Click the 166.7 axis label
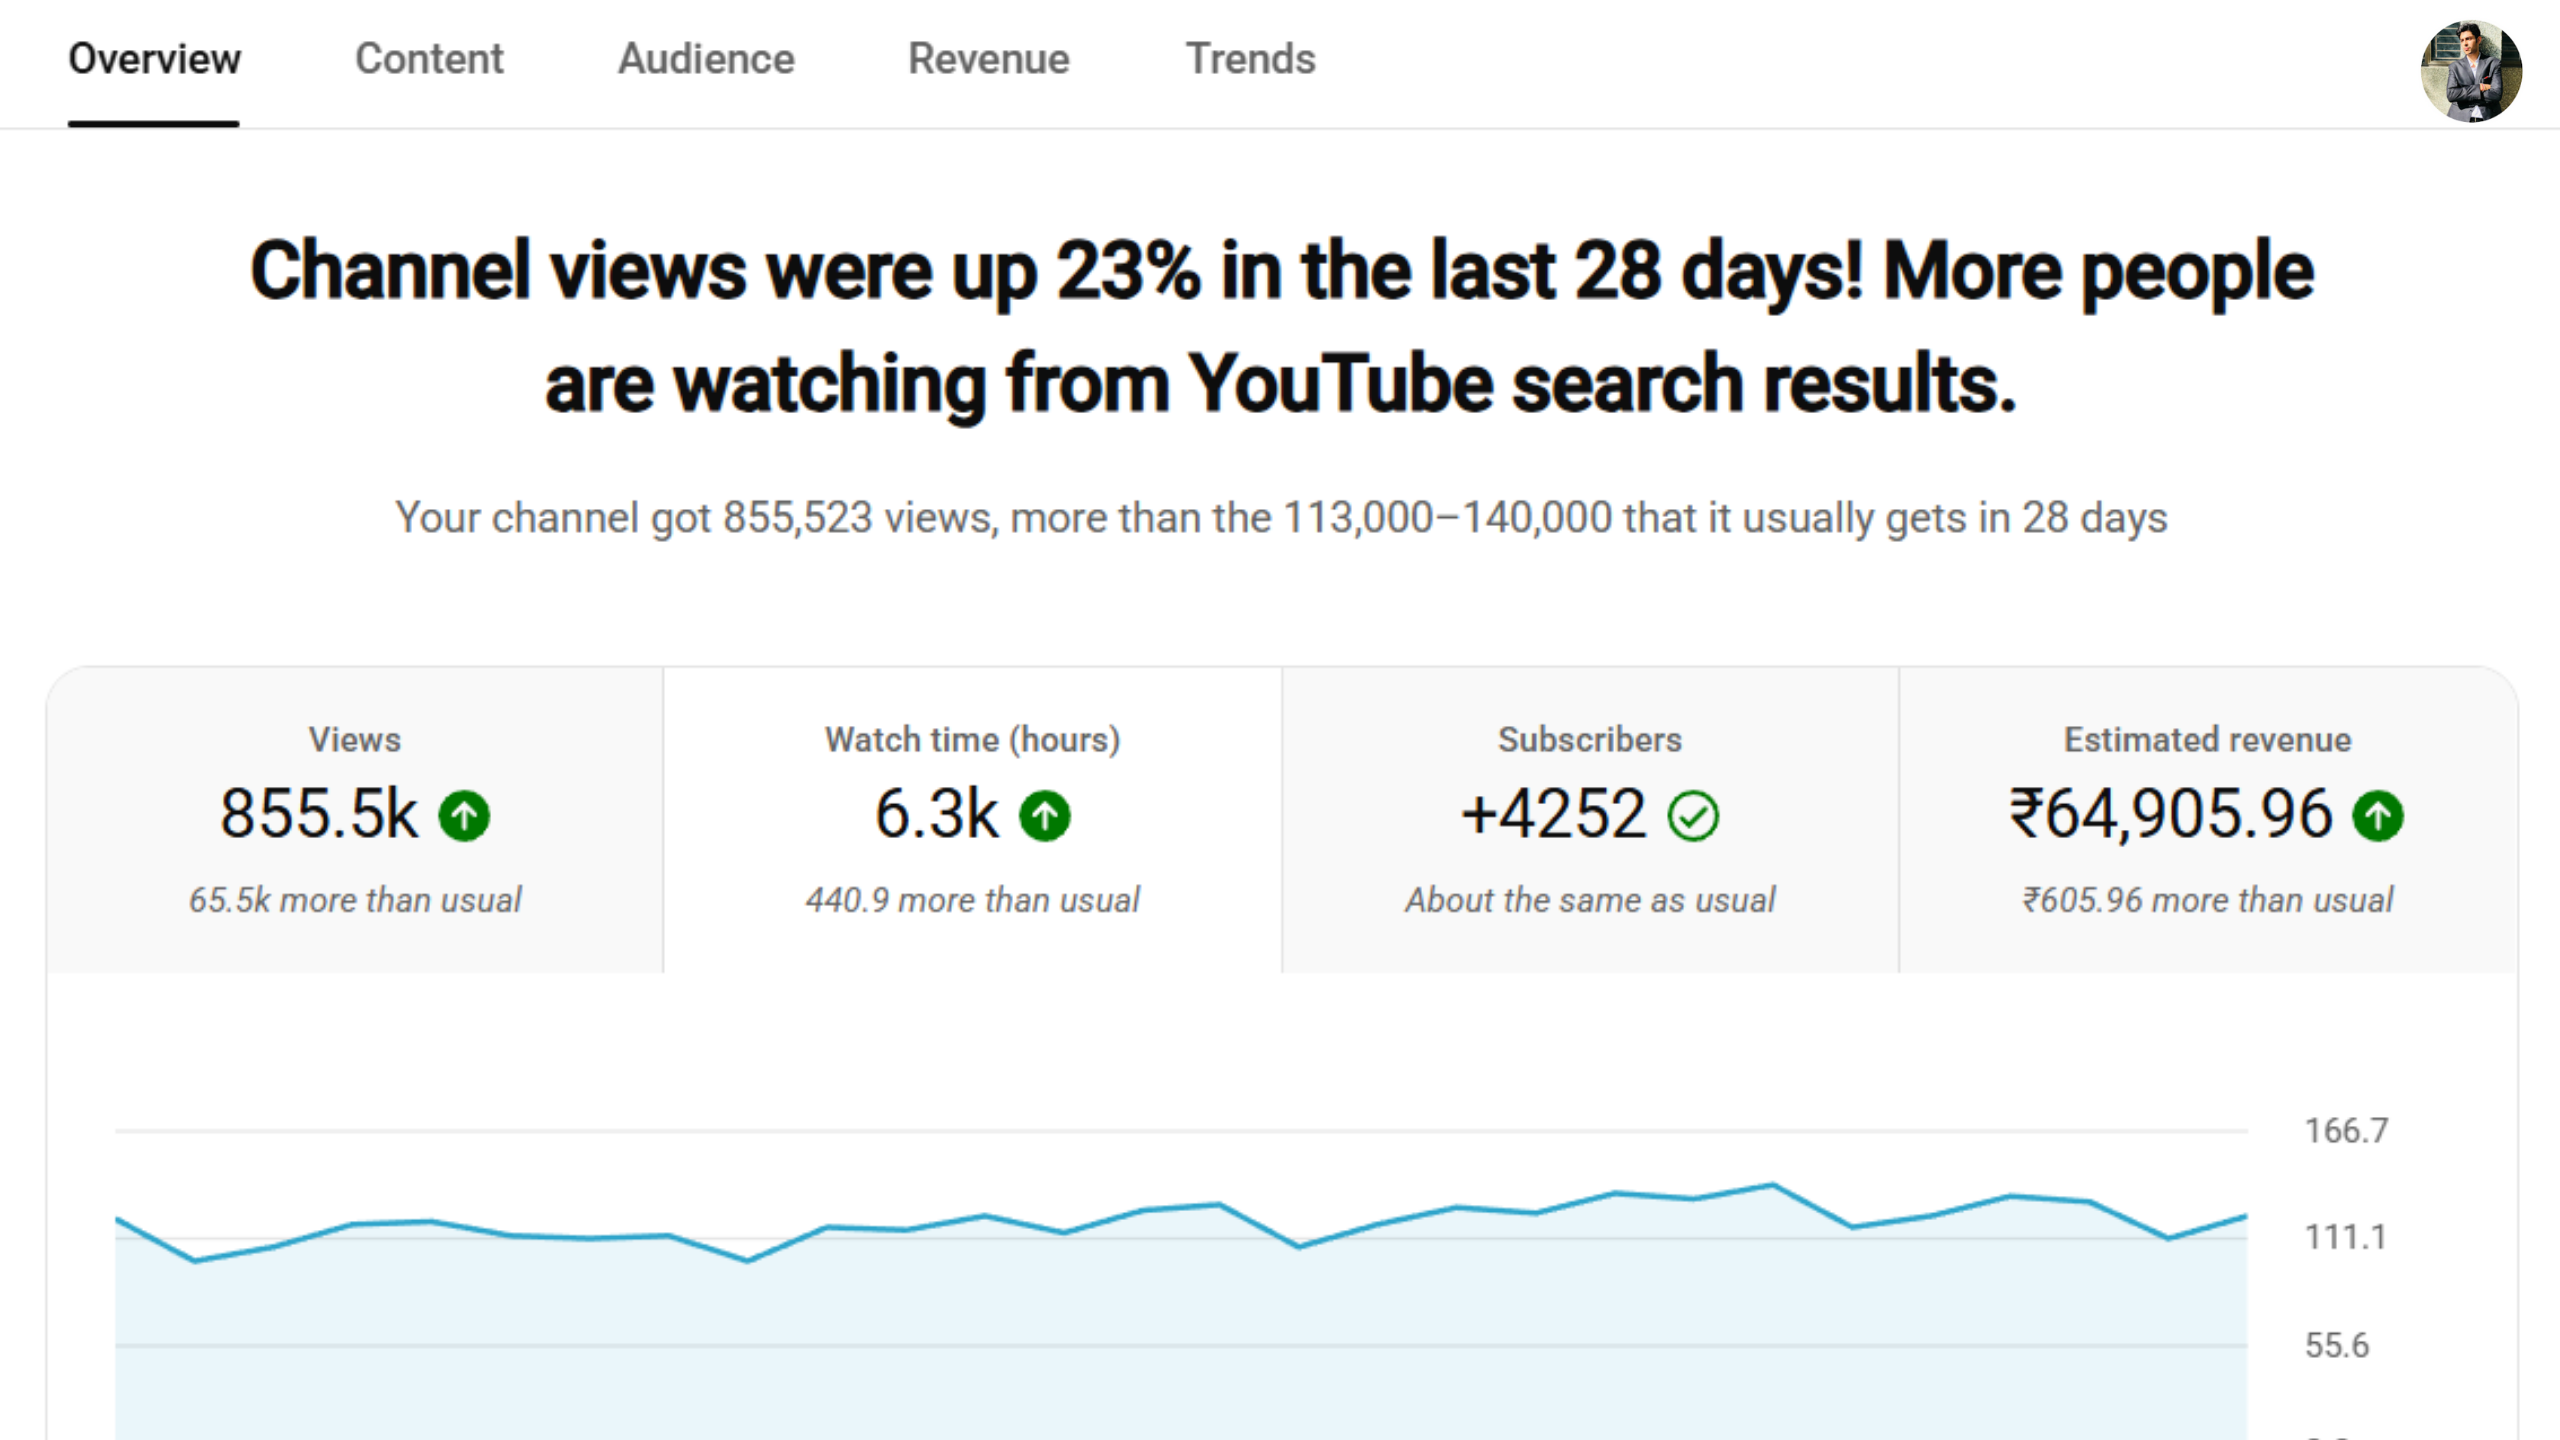 [x=2346, y=1131]
